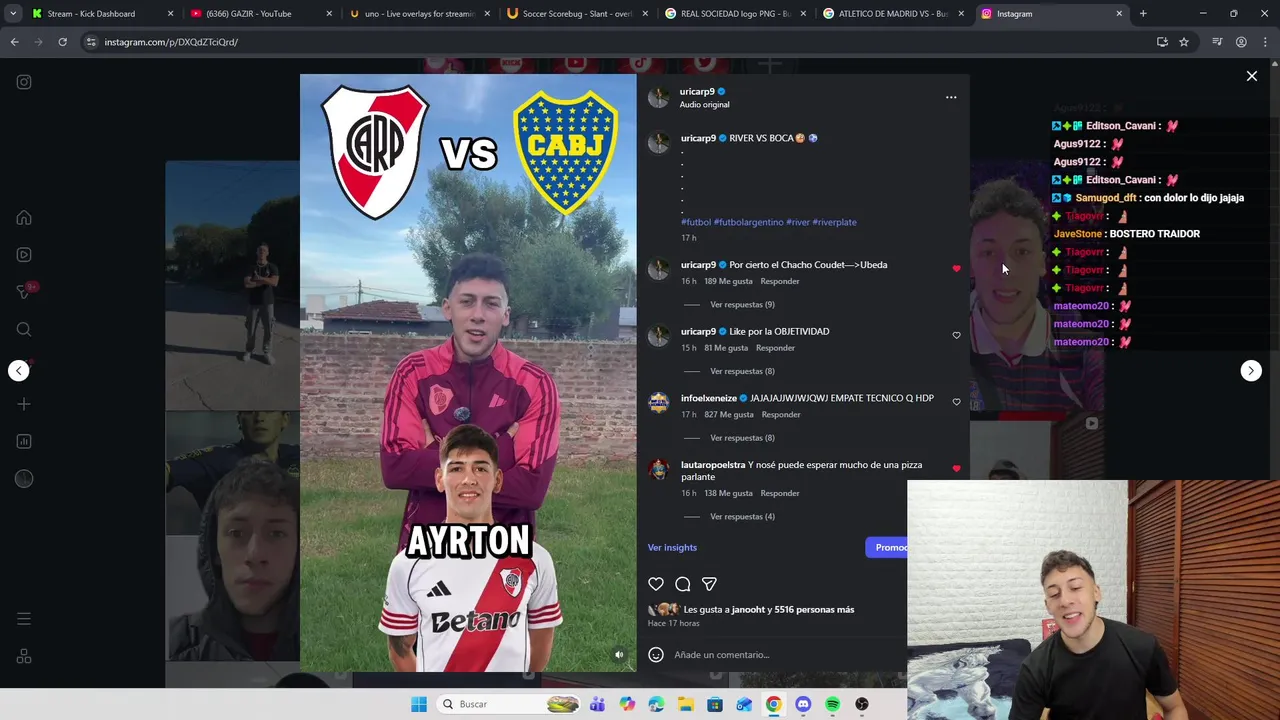The image size is (1280, 720).
Task: Open Instagram home from the sidebar
Action: tap(24, 218)
